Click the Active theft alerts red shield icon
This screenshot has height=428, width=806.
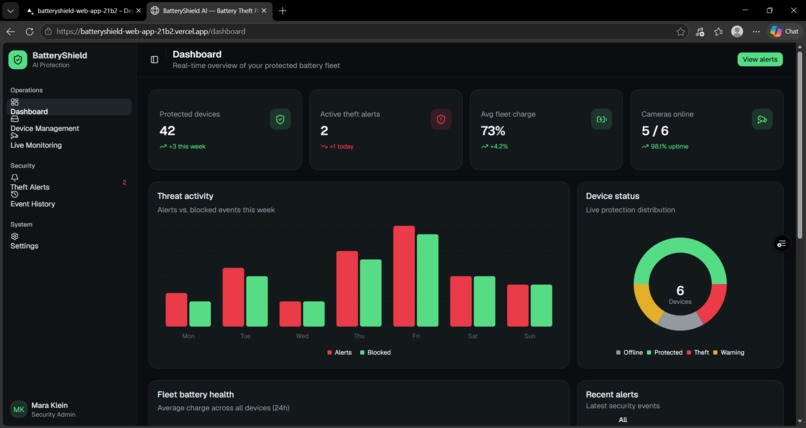441,119
